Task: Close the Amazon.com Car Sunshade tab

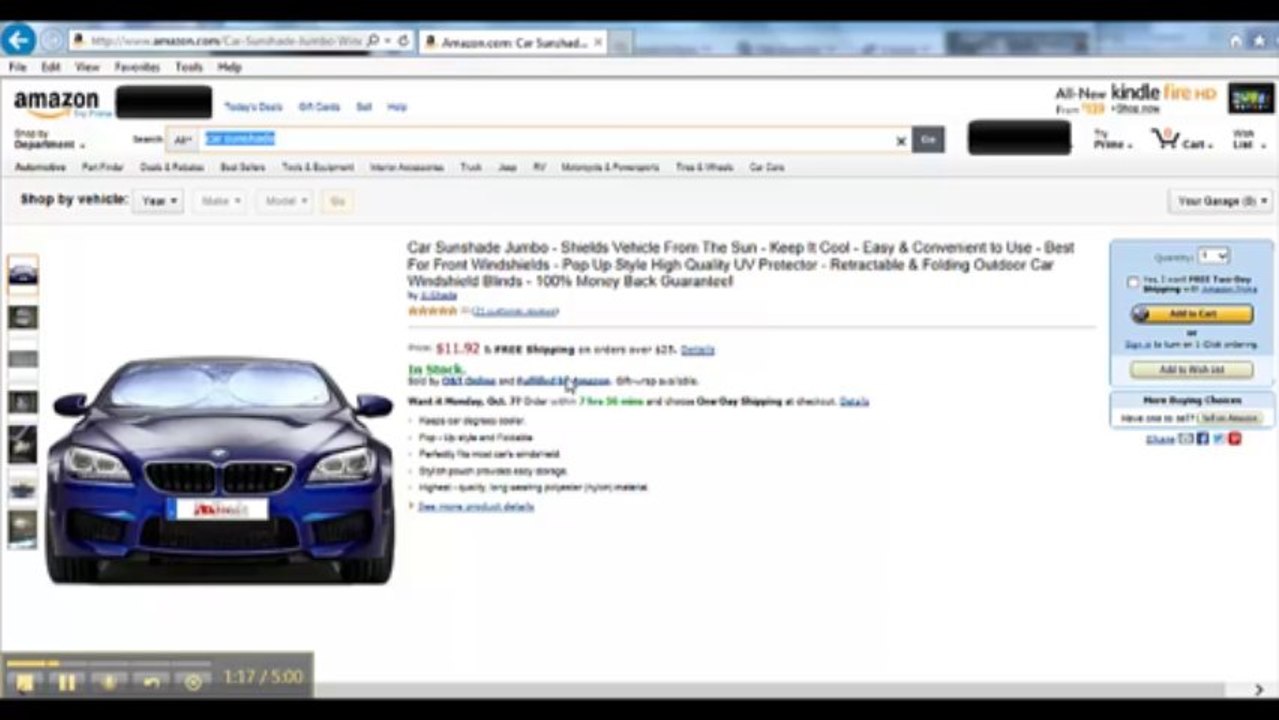Action: [598, 42]
